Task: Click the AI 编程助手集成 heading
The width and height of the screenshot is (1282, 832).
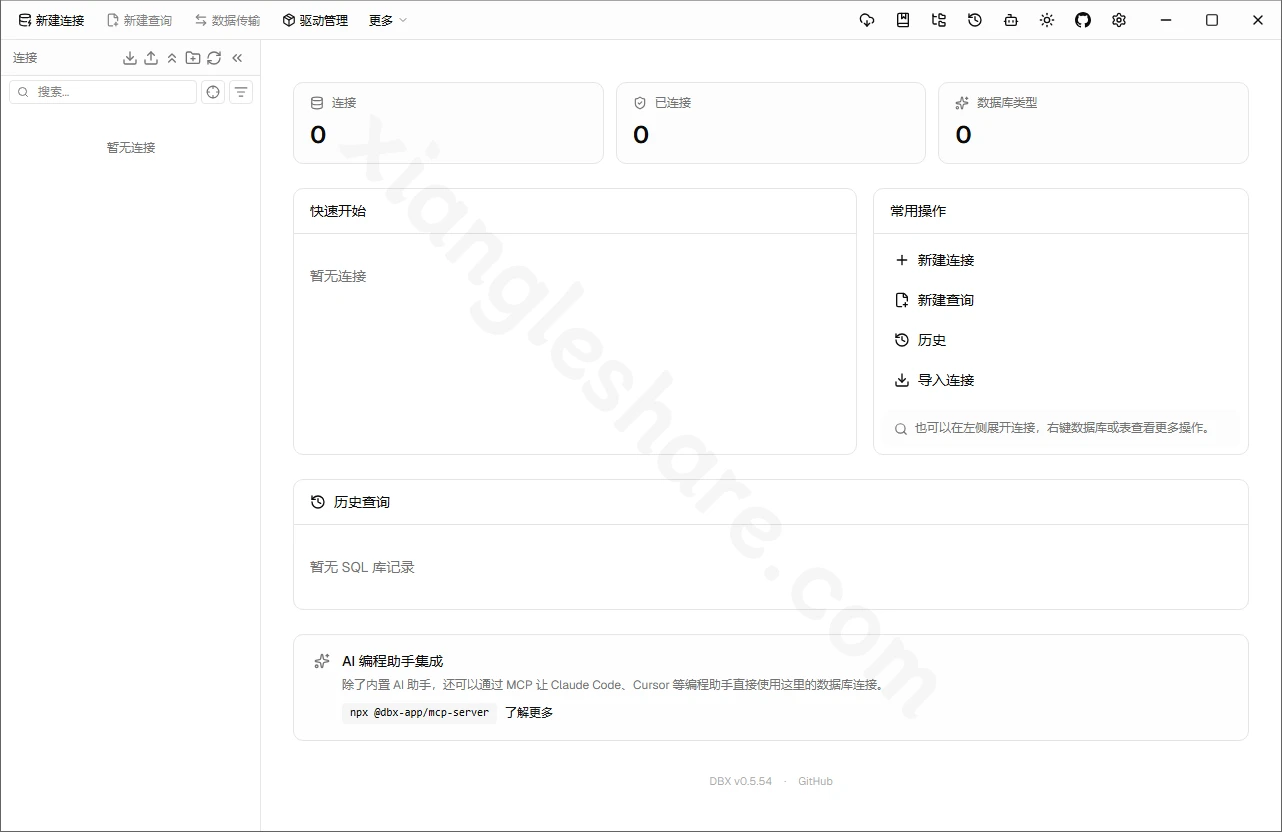Action: pos(392,661)
